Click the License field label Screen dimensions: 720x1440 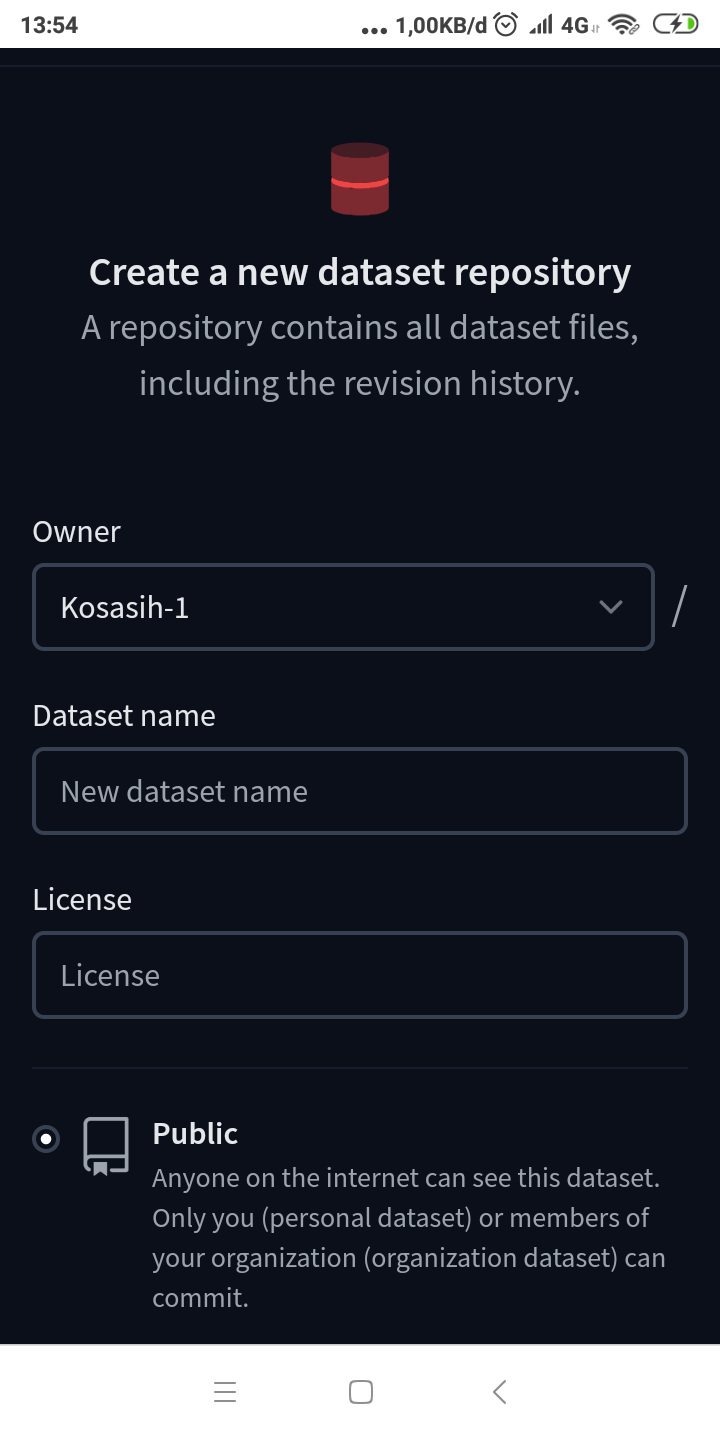point(82,900)
